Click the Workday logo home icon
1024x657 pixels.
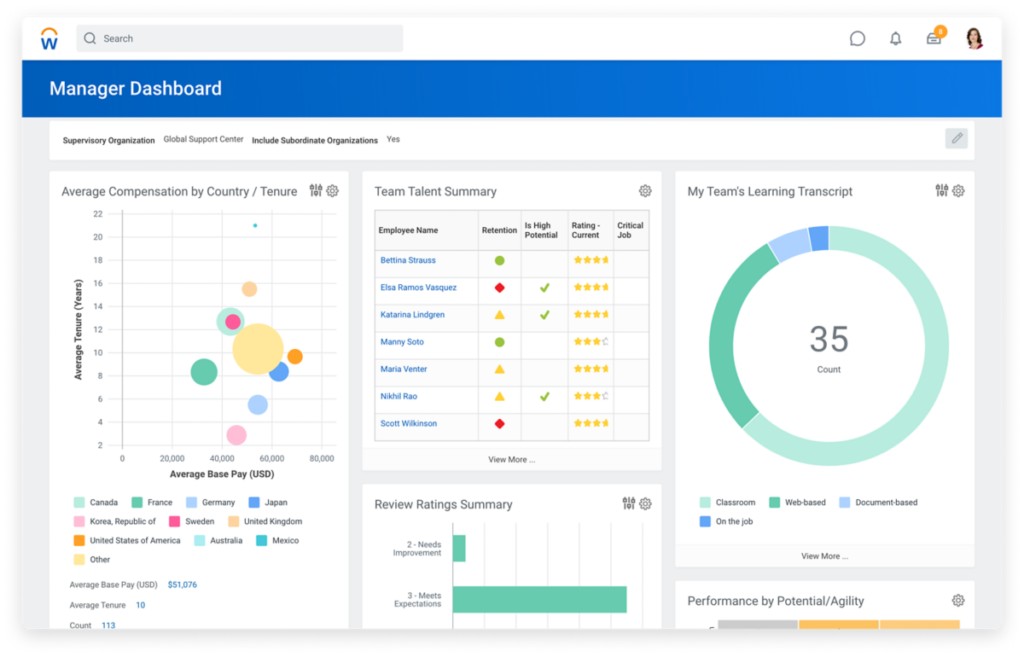pos(49,39)
